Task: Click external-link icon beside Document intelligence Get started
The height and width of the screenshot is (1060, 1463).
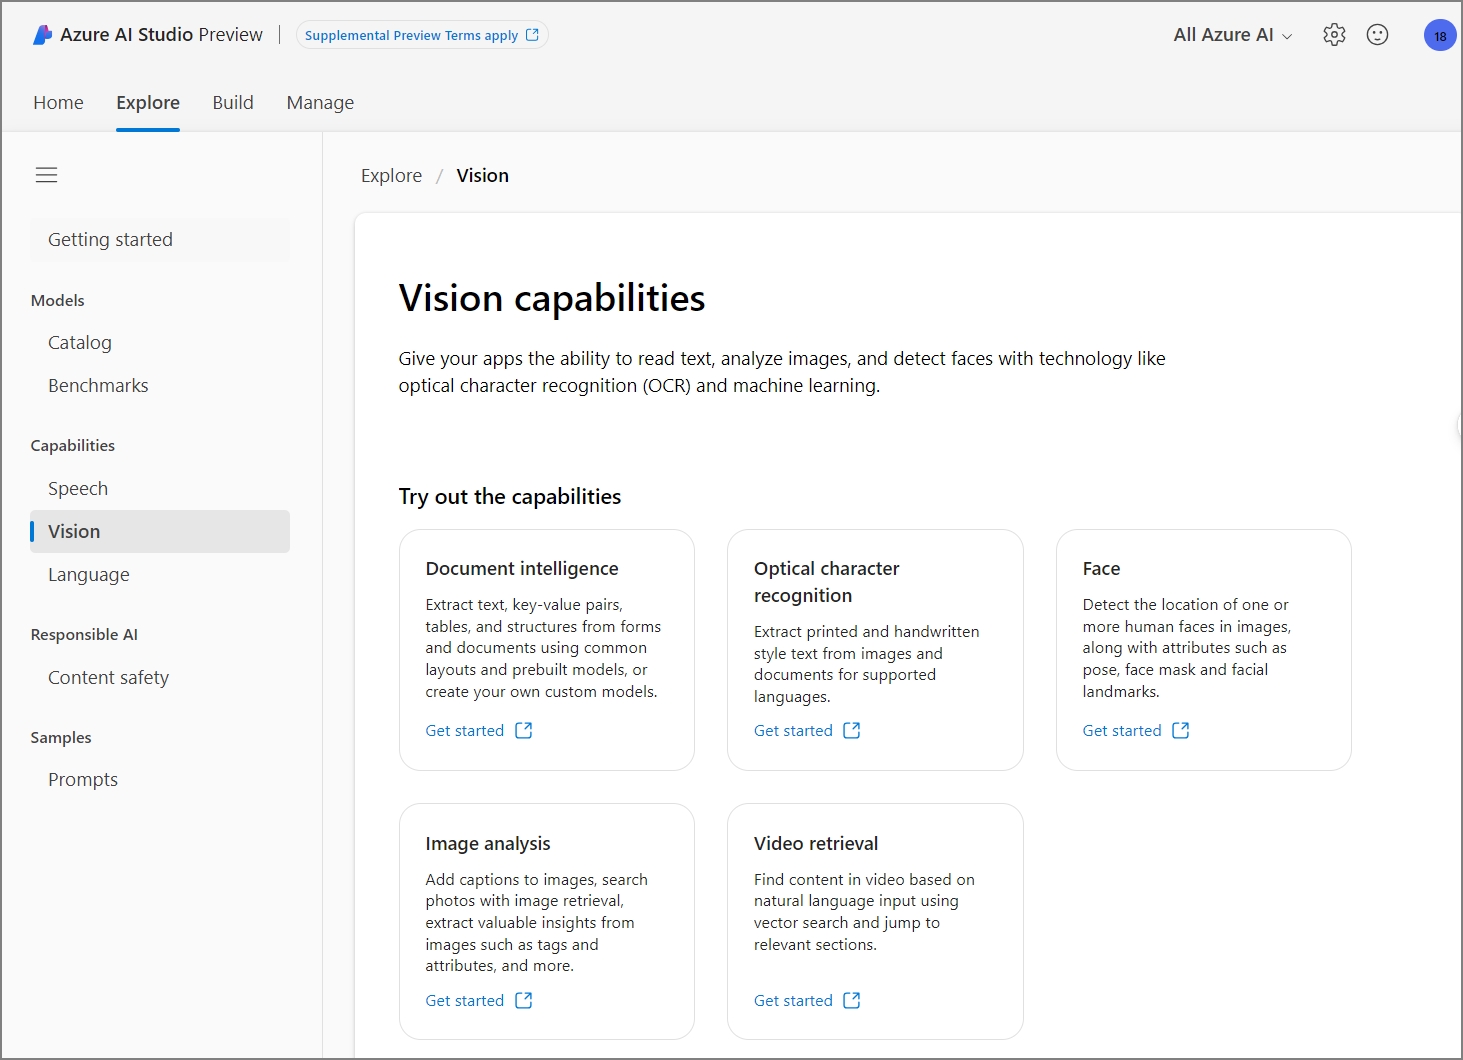Action: (x=523, y=731)
